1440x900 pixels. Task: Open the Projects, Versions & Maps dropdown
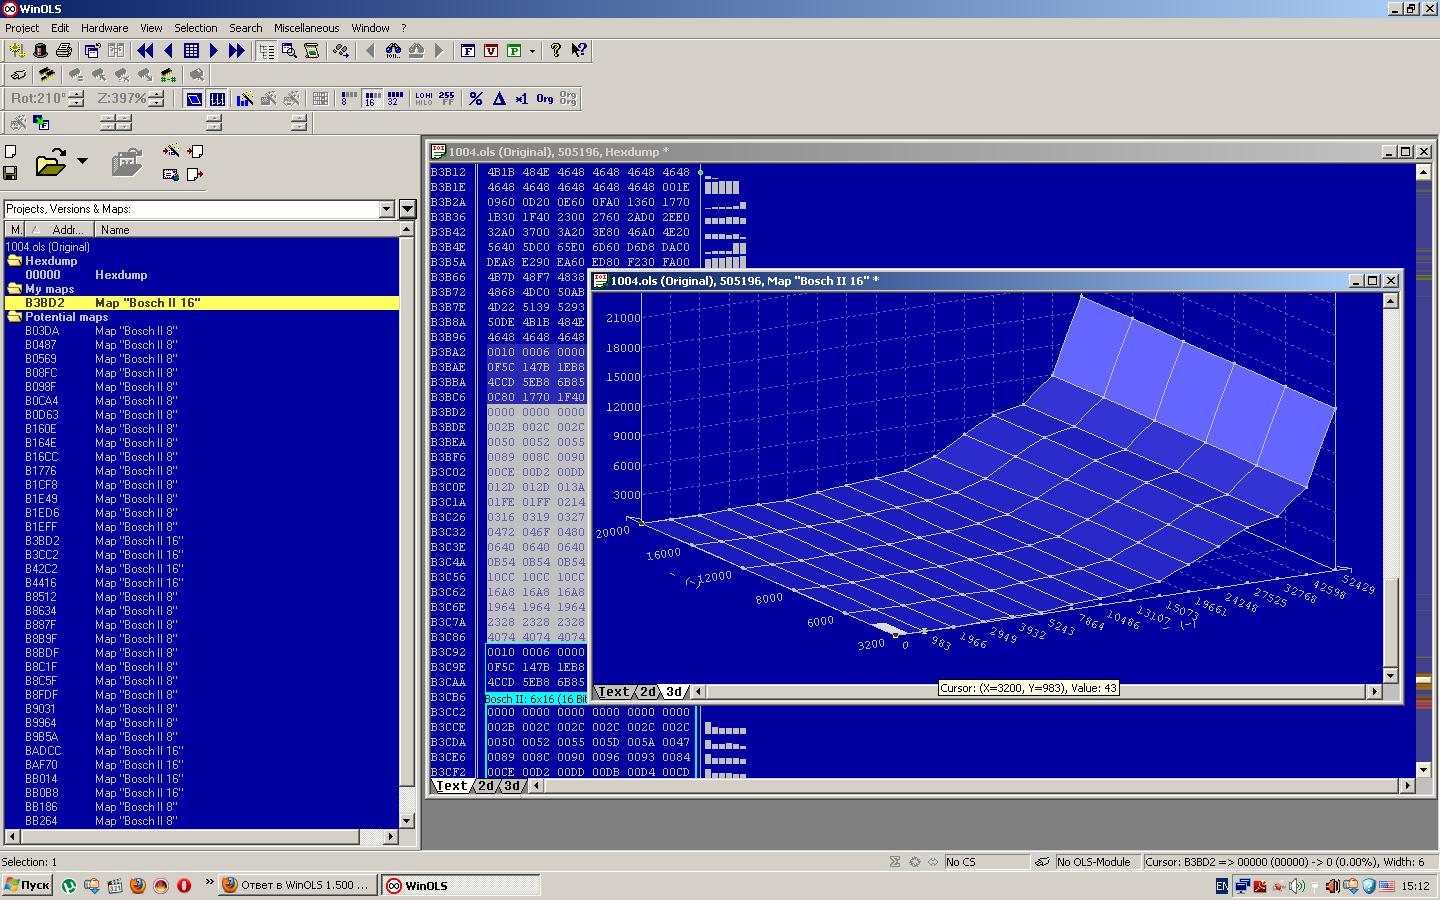(x=387, y=209)
